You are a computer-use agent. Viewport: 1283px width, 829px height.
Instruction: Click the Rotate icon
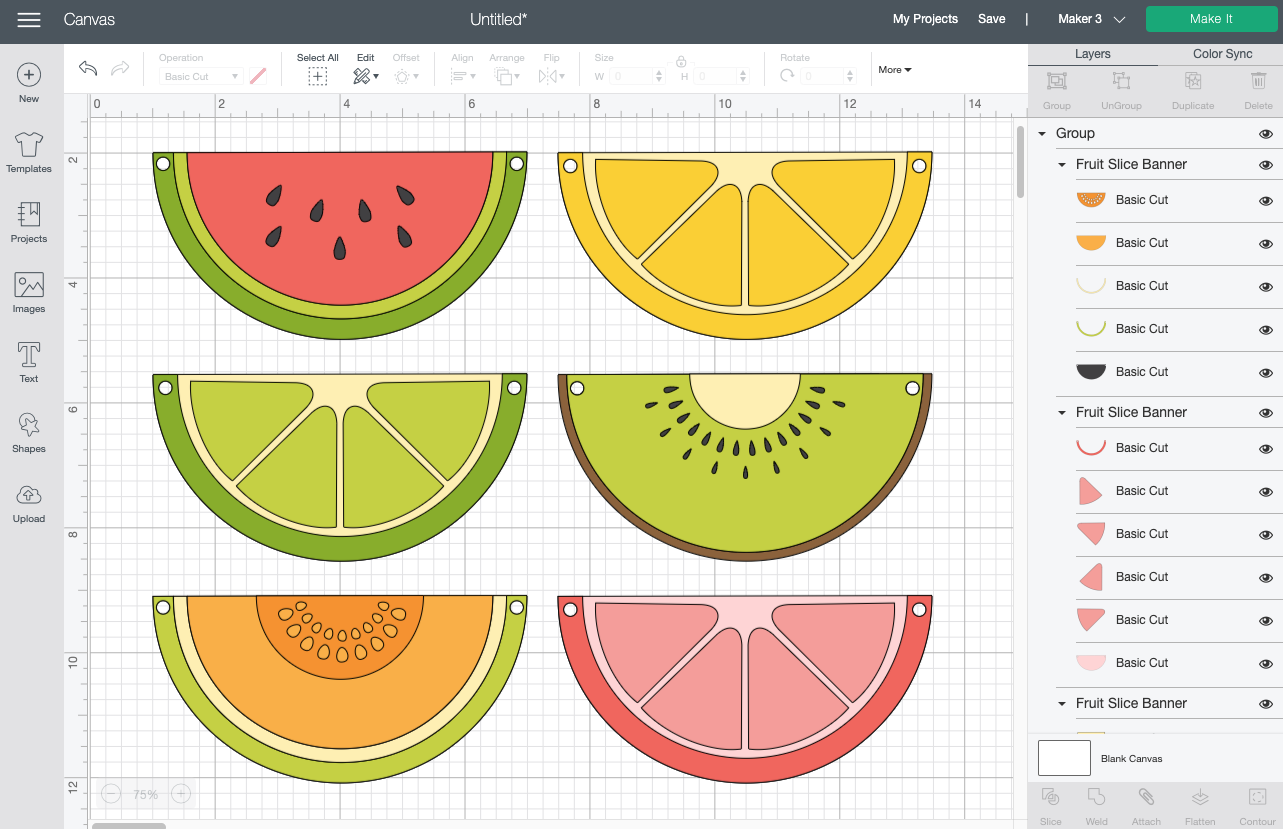787,76
